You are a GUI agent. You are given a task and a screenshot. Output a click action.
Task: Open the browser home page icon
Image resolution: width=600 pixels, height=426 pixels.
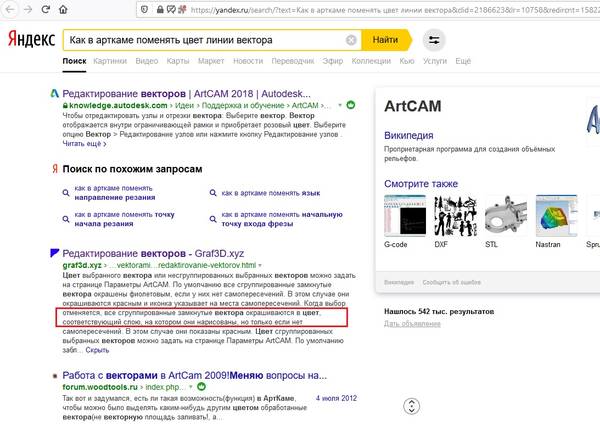(x=63, y=9)
